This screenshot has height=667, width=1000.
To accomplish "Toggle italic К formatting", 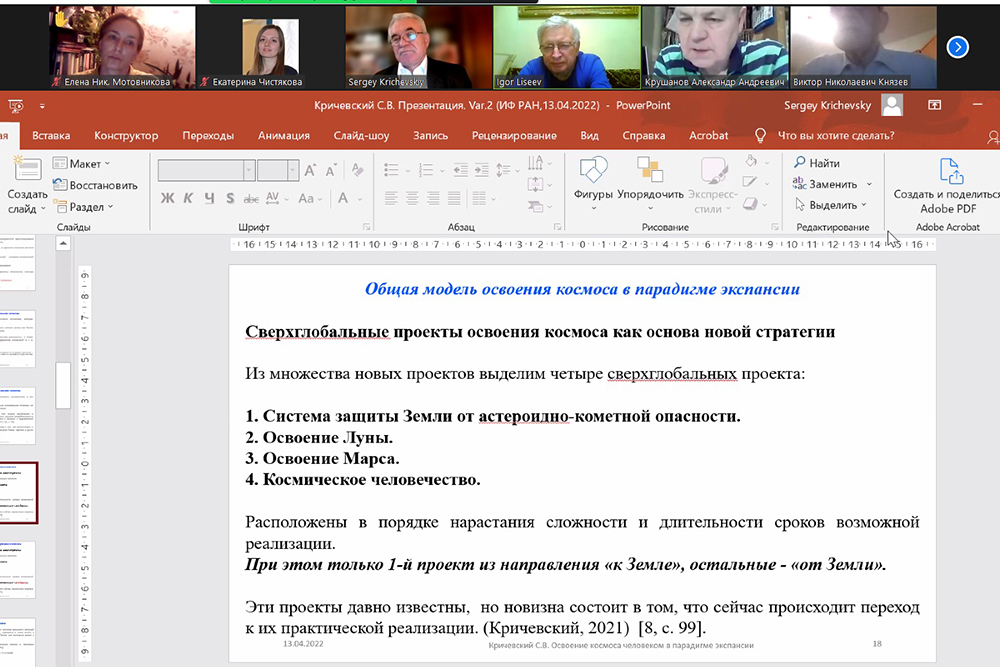I will click(188, 198).
